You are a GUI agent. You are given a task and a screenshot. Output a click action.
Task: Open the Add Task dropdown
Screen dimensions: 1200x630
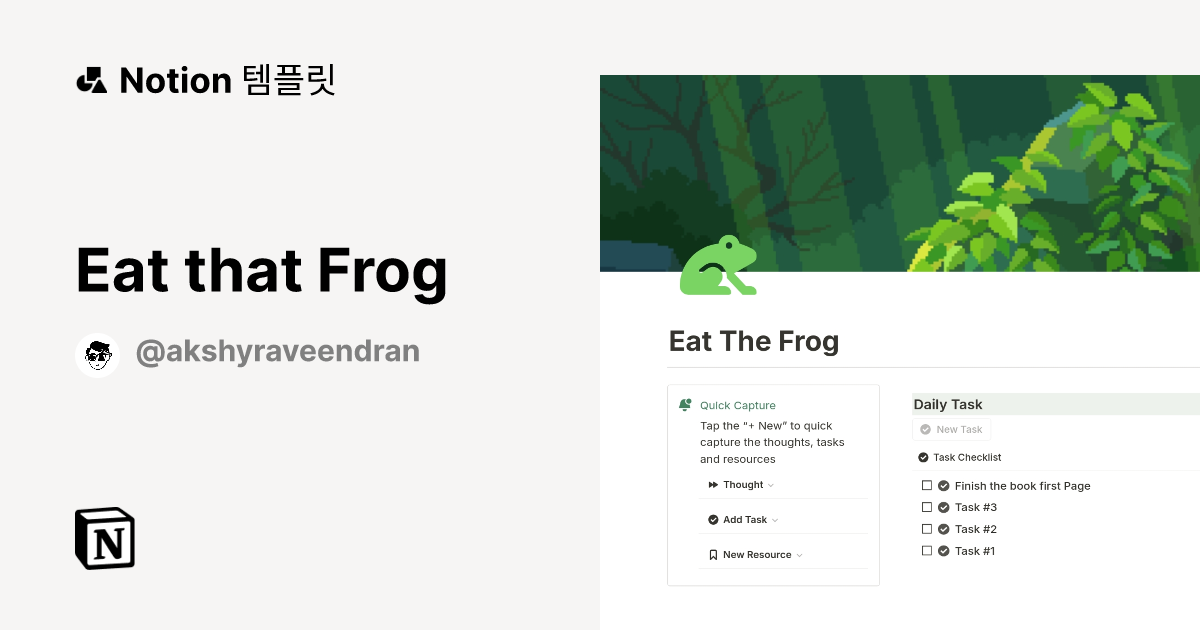[773, 519]
